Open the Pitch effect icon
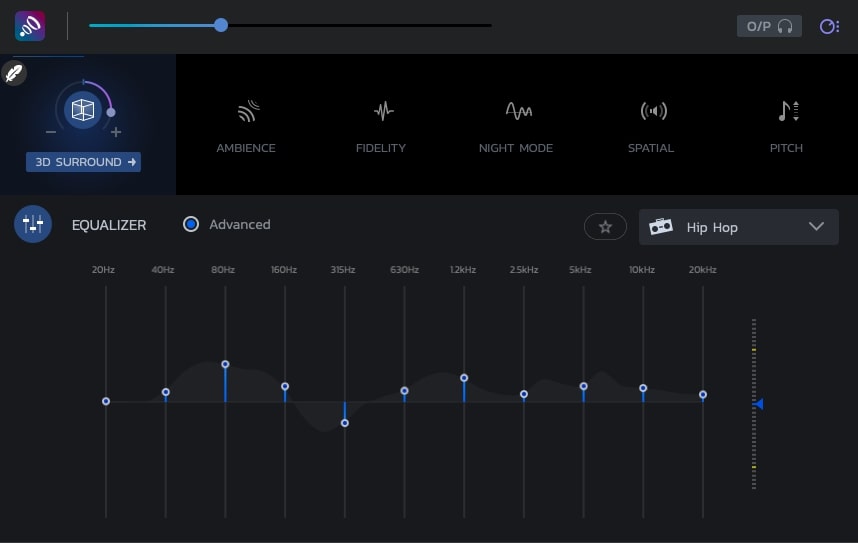 point(787,111)
